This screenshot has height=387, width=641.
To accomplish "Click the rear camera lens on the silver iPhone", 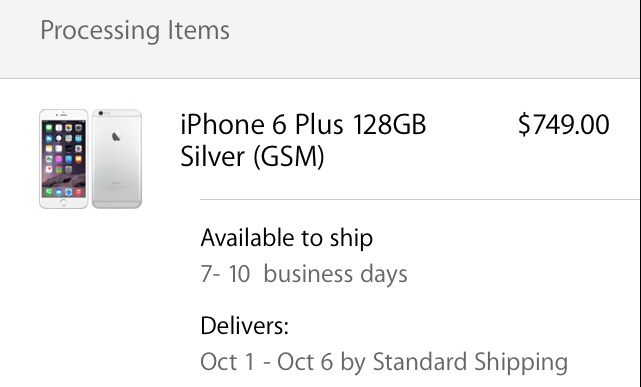I will 101,113.
